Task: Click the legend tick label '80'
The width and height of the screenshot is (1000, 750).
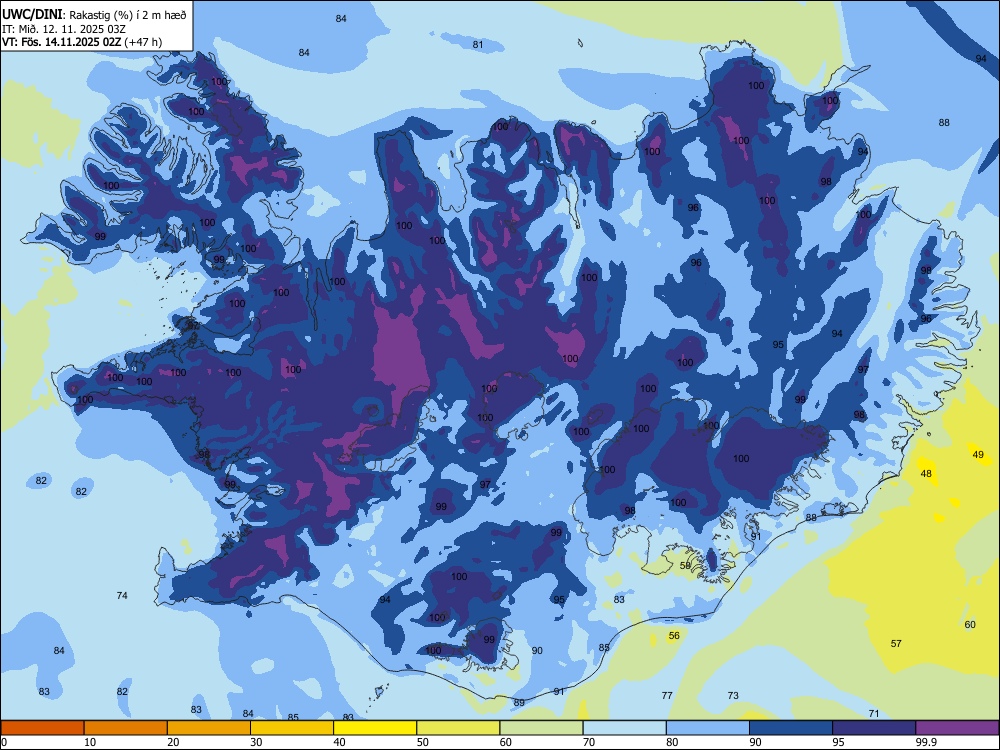Action: [x=672, y=742]
